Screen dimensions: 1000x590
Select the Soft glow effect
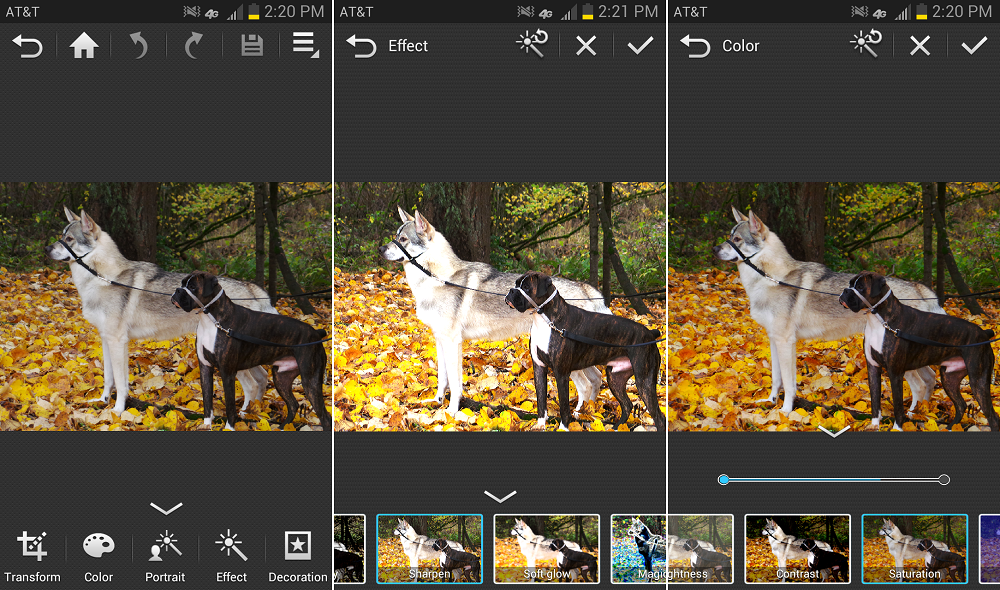click(x=546, y=548)
